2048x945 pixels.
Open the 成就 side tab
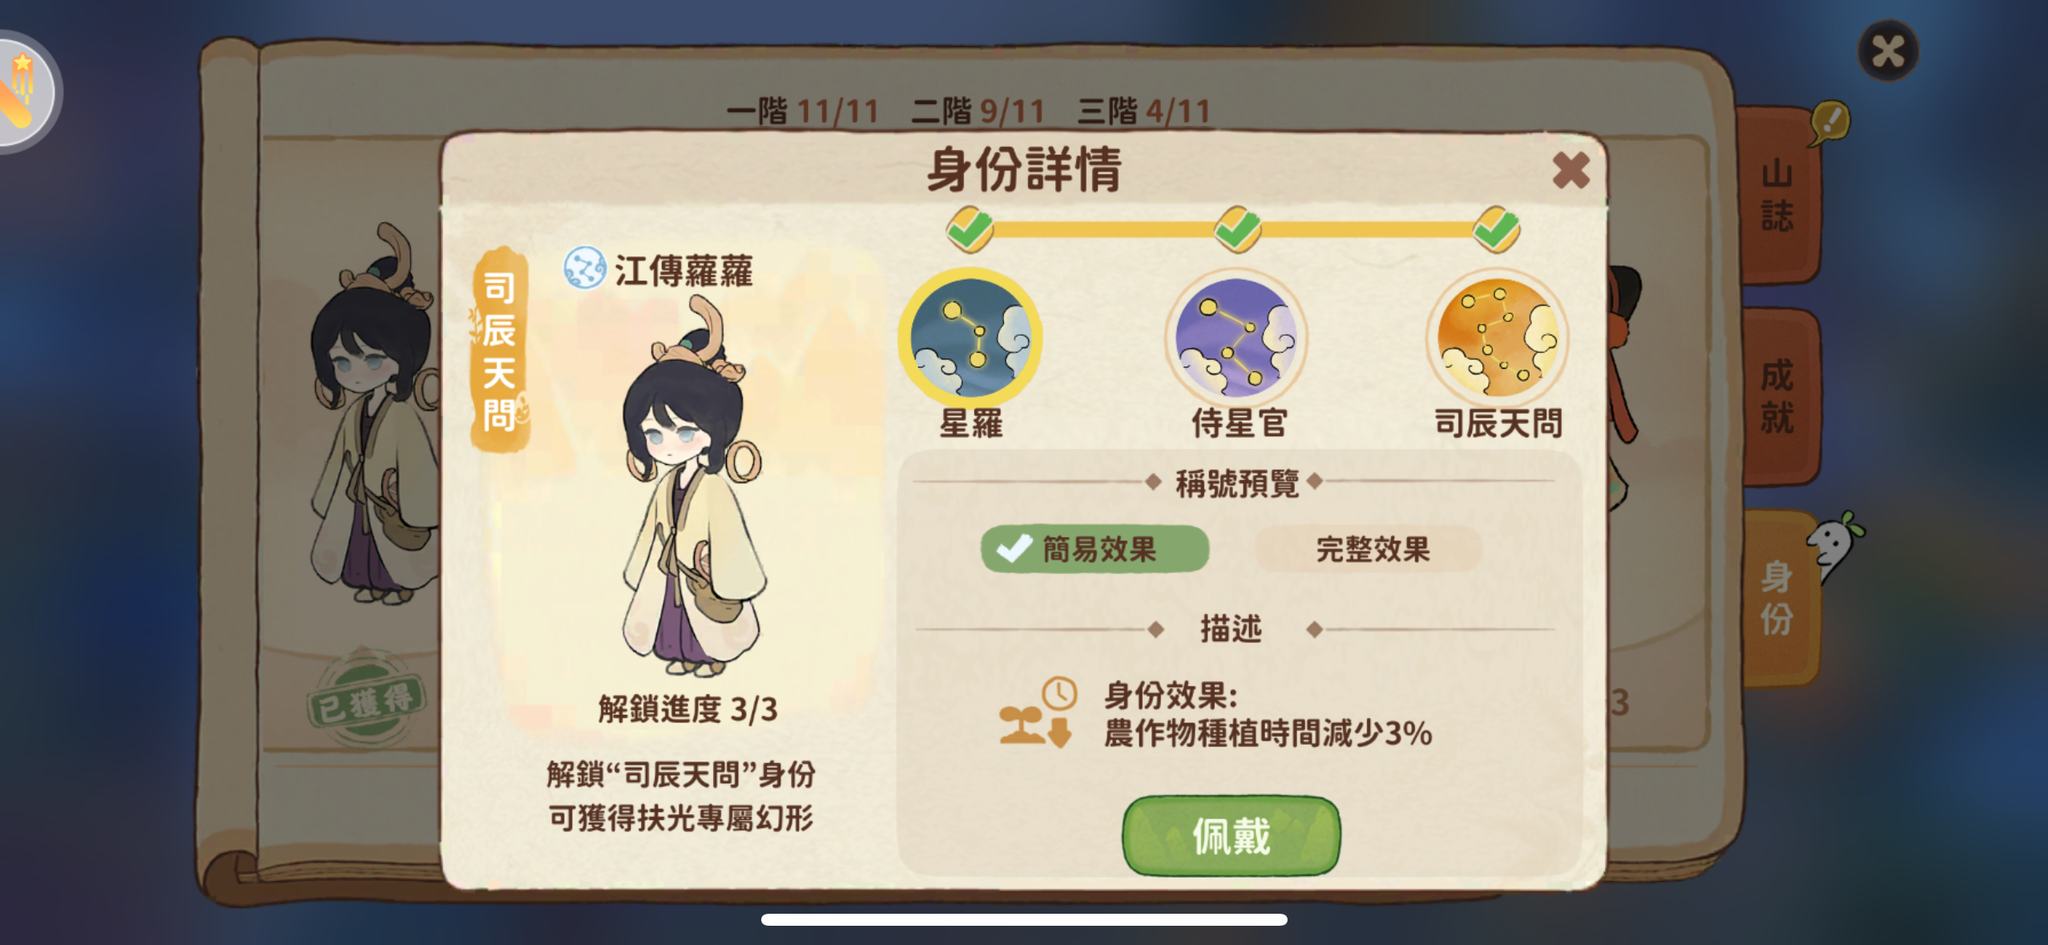1778,396
